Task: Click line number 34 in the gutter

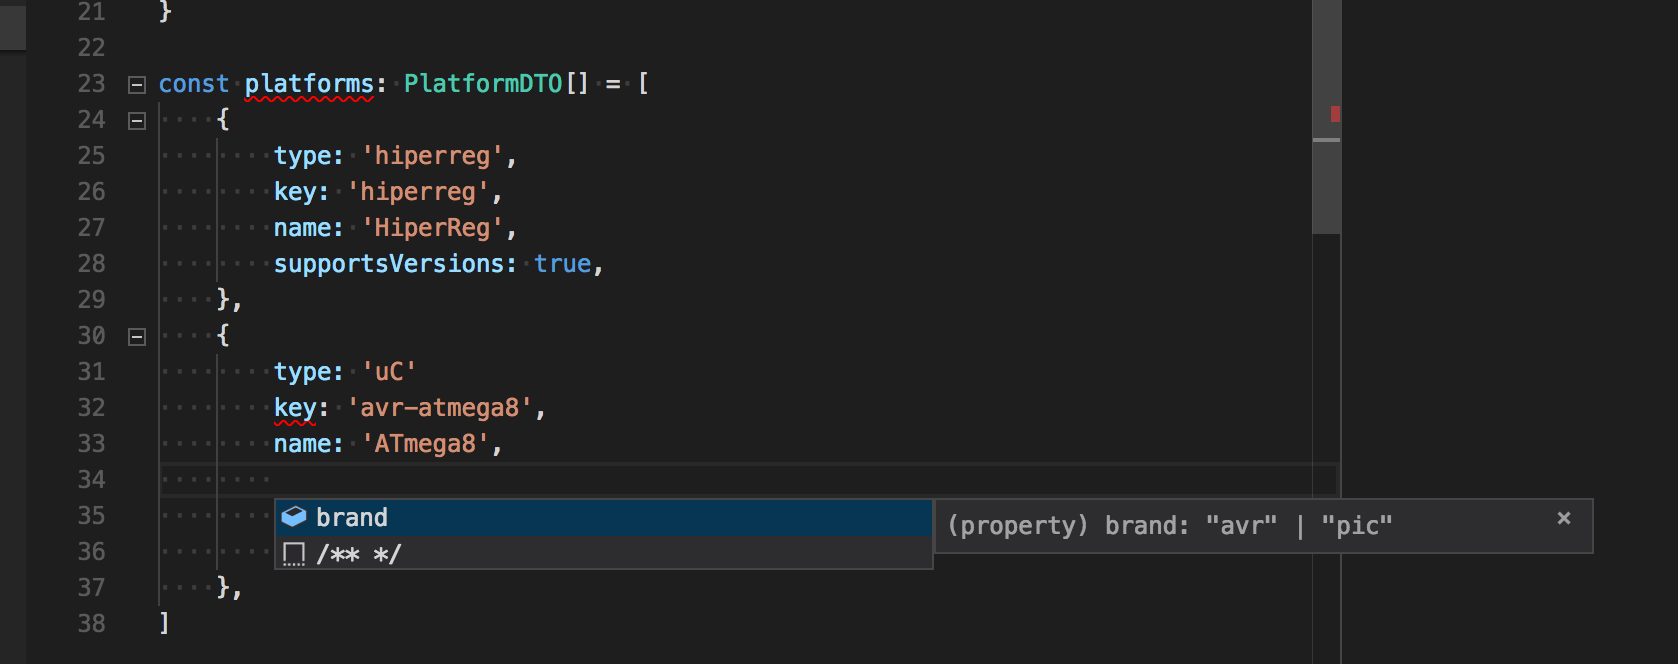Action: point(91,480)
